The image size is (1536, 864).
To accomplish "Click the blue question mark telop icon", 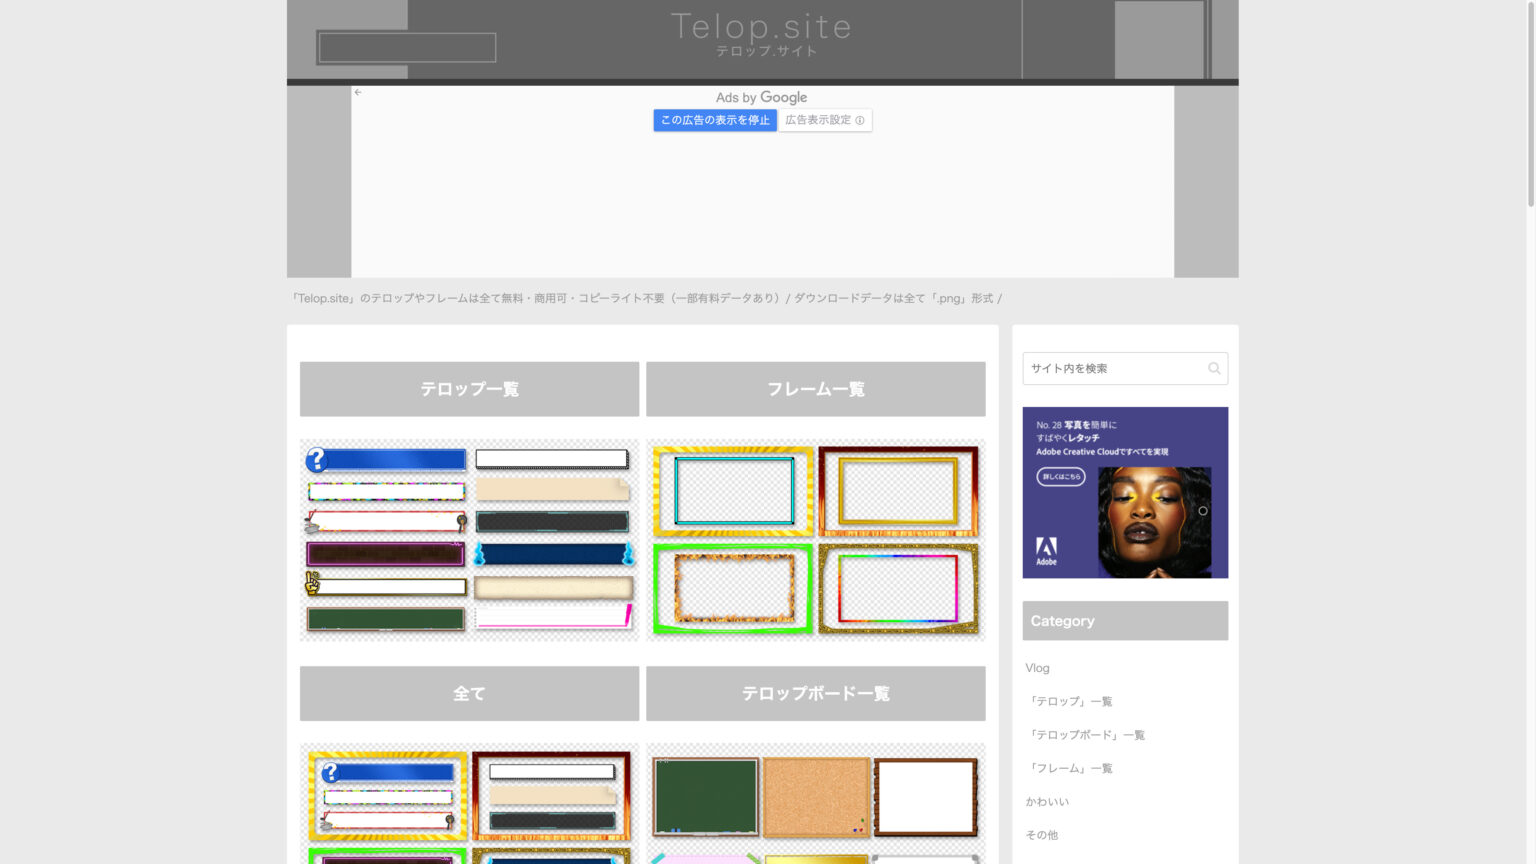I will [317, 460].
